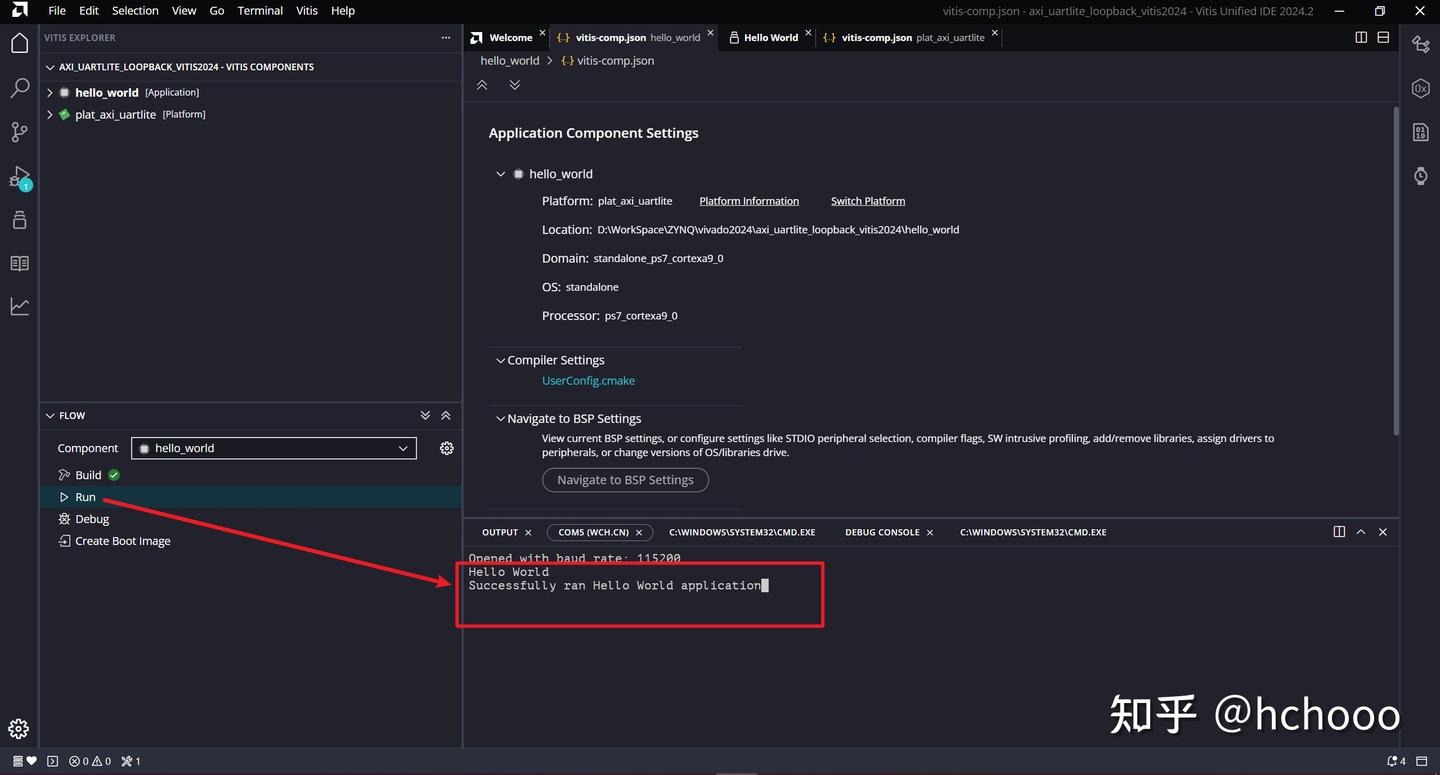Screen dimensions: 1440x775
Task: Open settings gear next to Component dropdown
Action: [447, 448]
